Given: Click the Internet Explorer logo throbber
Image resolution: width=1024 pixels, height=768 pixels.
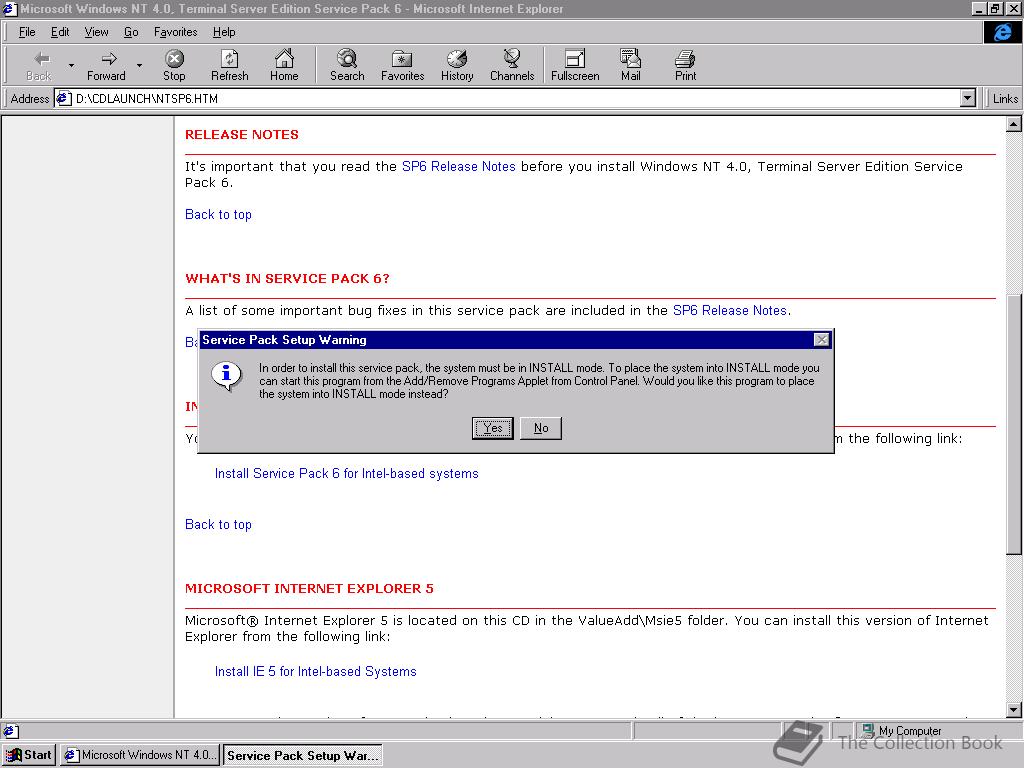Looking at the screenshot, I should pos(1002,32).
